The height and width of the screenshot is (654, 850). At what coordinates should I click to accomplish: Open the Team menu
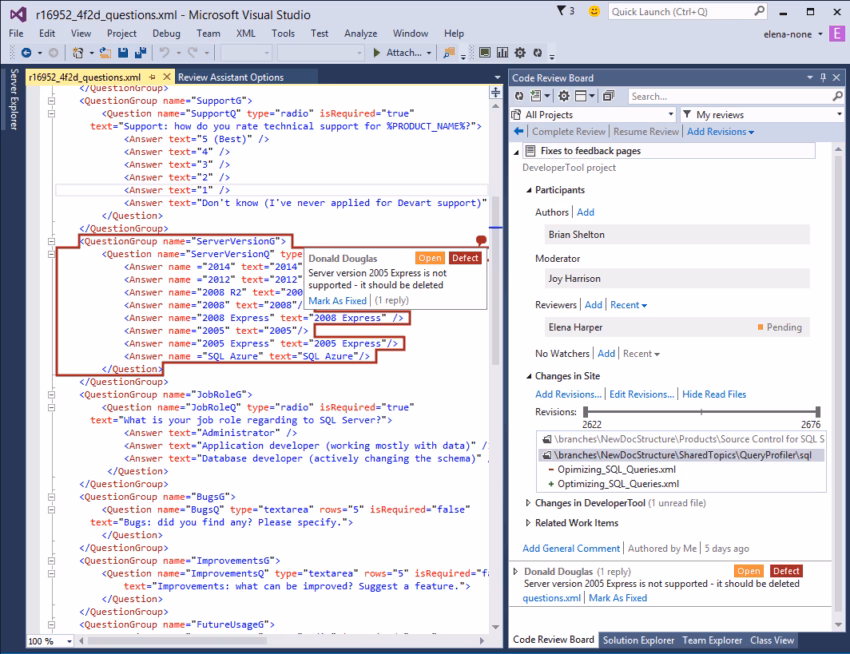click(208, 33)
